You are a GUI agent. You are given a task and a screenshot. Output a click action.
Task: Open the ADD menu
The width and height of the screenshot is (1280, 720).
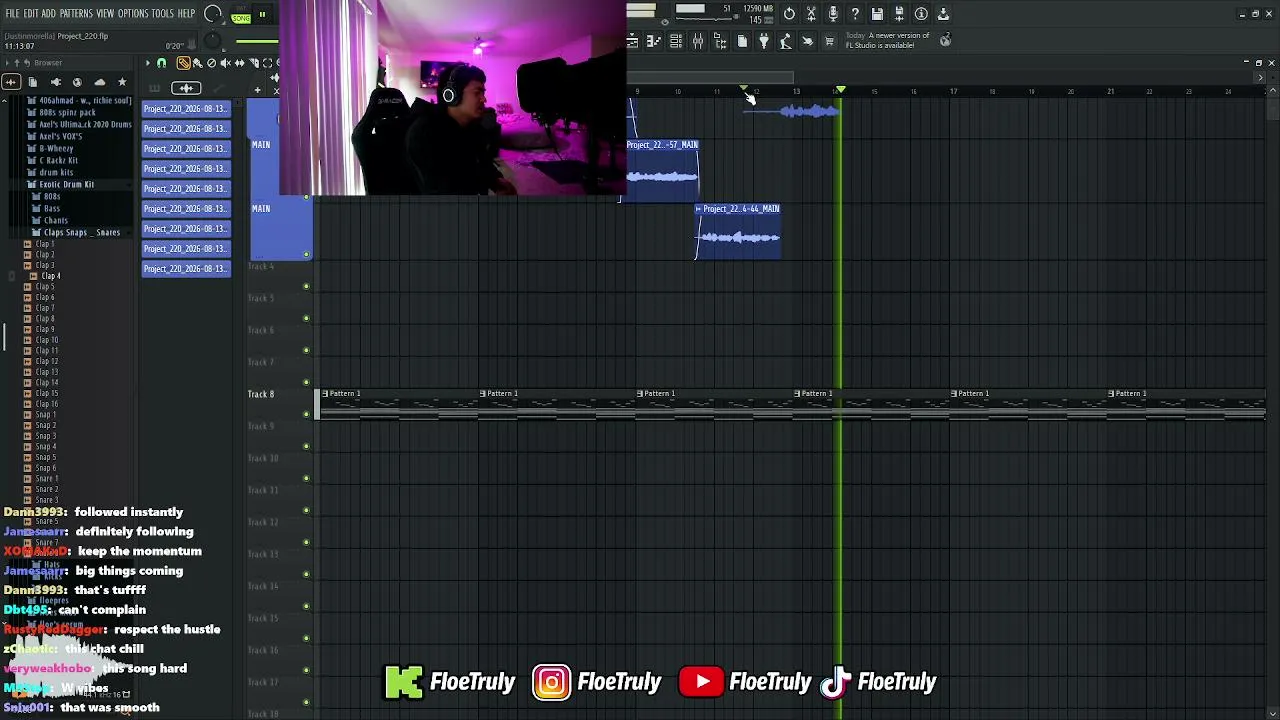click(x=48, y=14)
